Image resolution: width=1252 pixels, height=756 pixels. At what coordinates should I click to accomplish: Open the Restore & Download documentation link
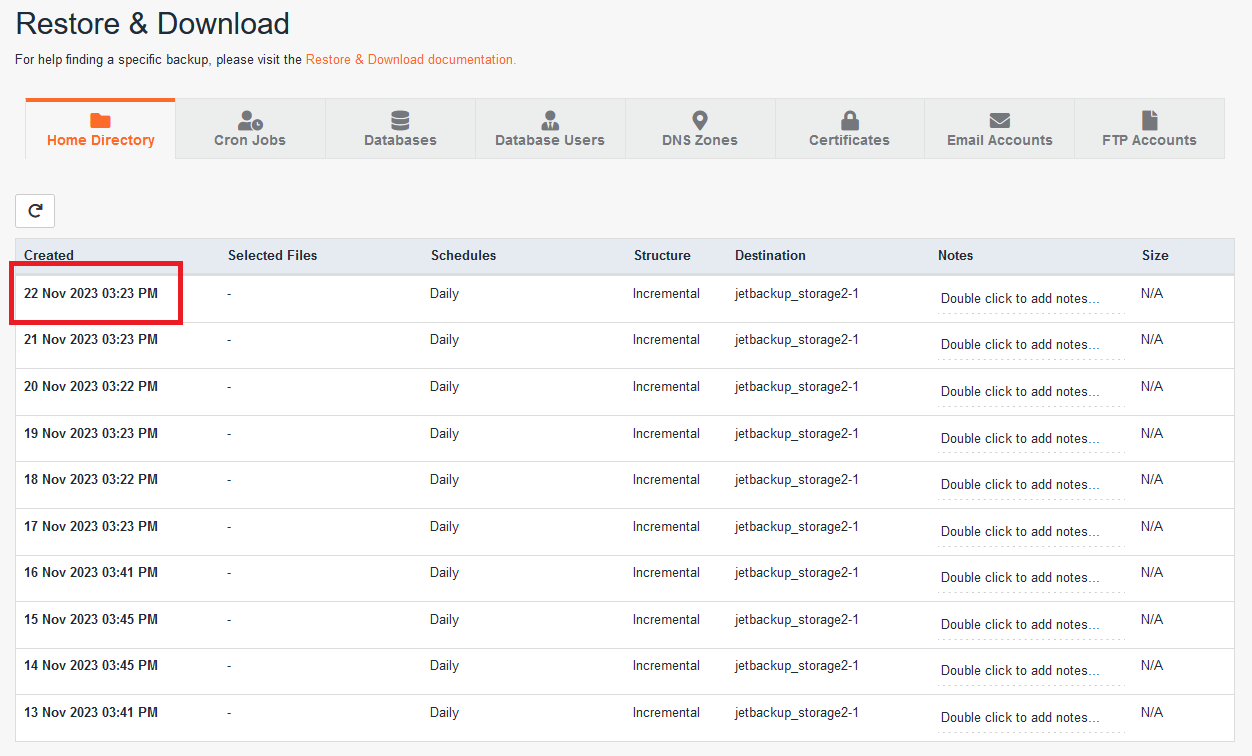[x=410, y=60]
